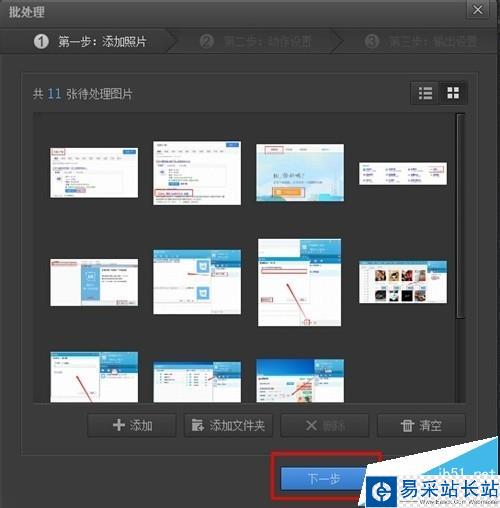Select thumbnail showing photo avatar grid
Screen dimensions: 500x508
(x=403, y=282)
